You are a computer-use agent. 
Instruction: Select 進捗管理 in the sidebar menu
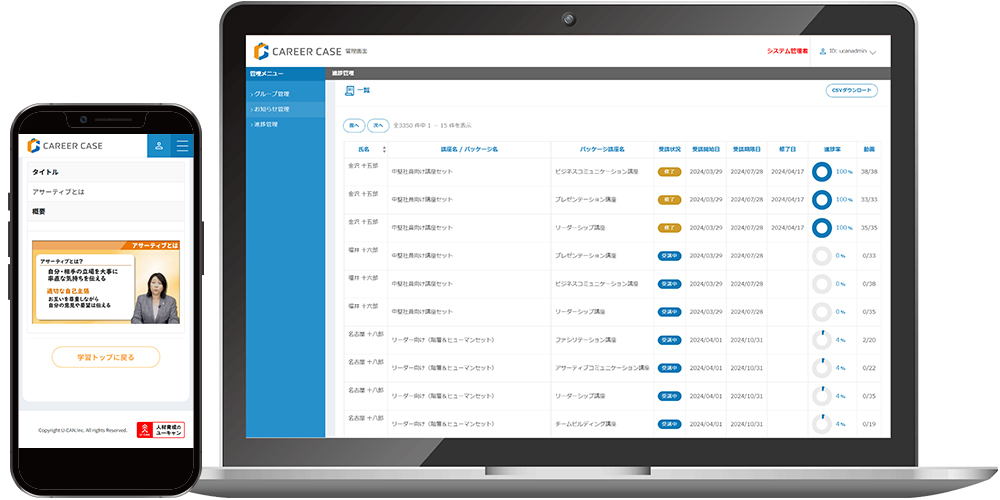click(266, 124)
